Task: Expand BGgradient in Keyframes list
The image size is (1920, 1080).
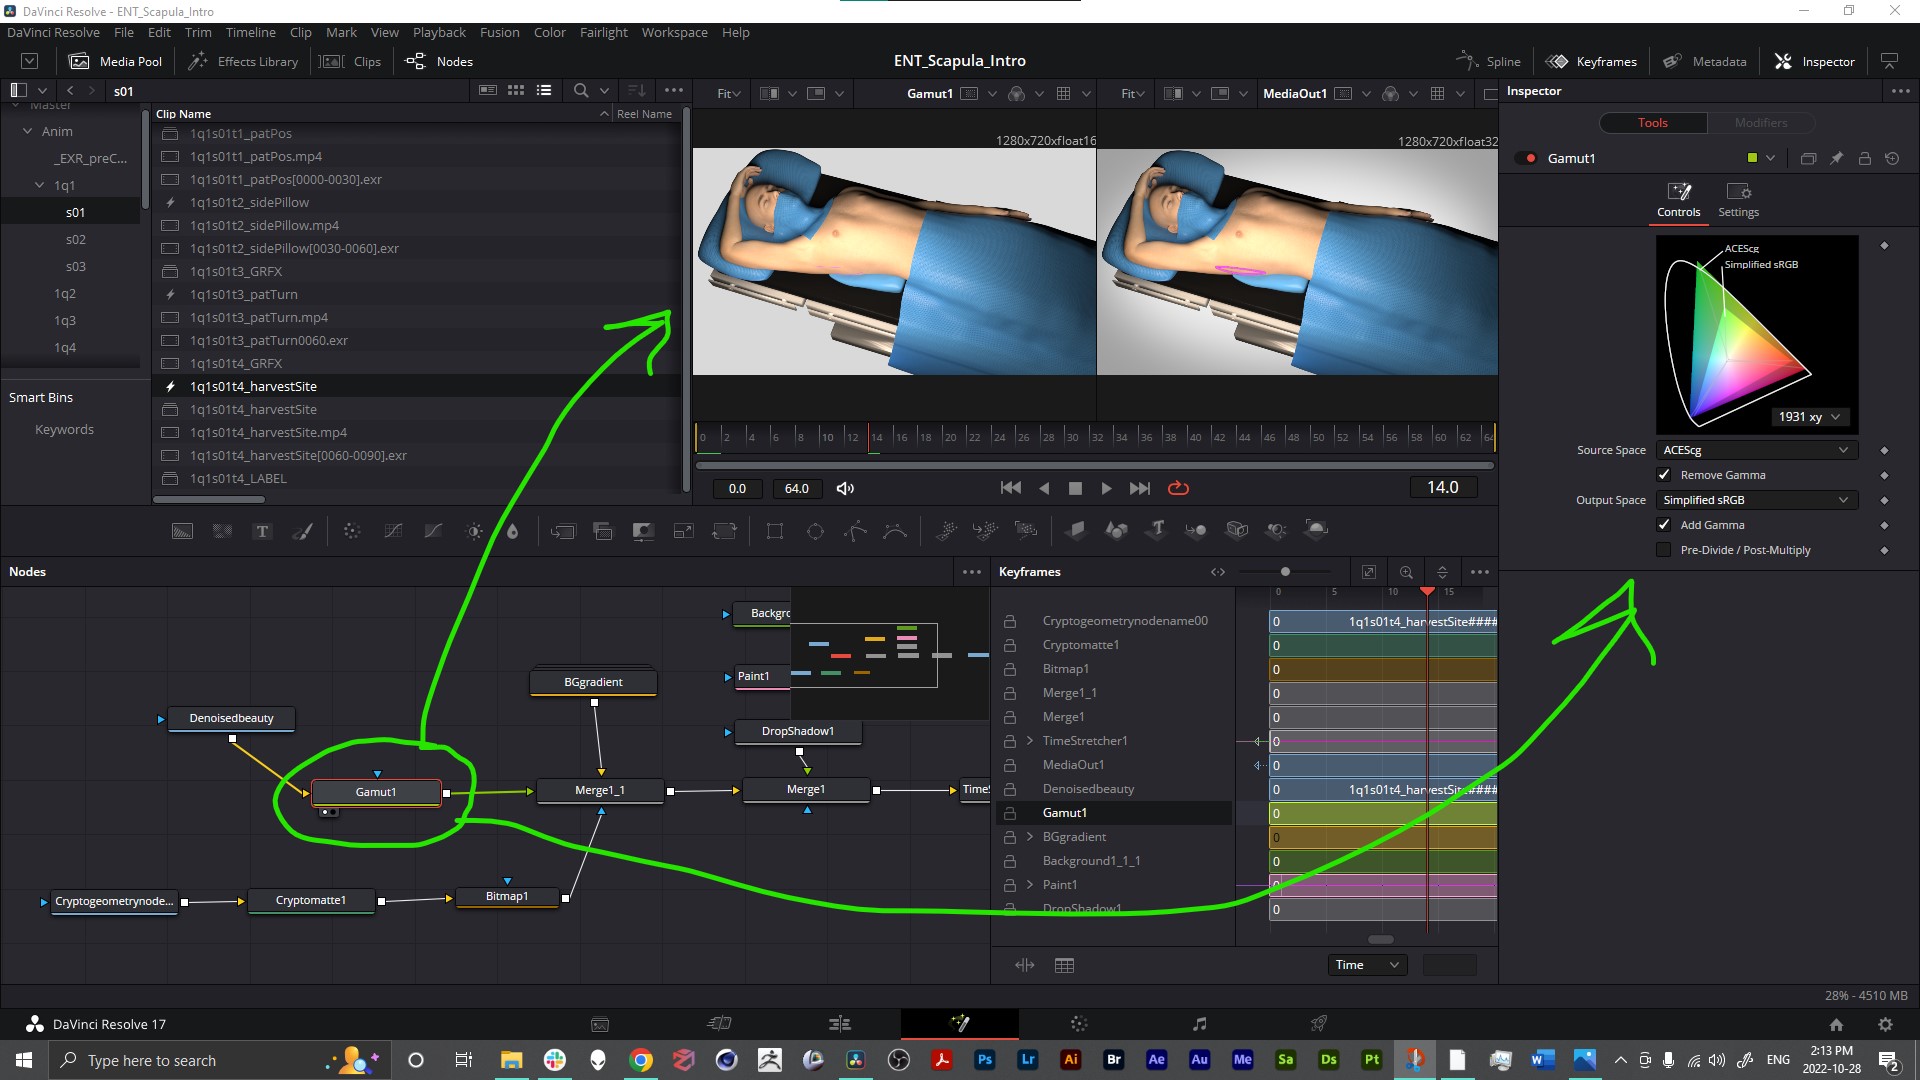Action: point(1030,837)
